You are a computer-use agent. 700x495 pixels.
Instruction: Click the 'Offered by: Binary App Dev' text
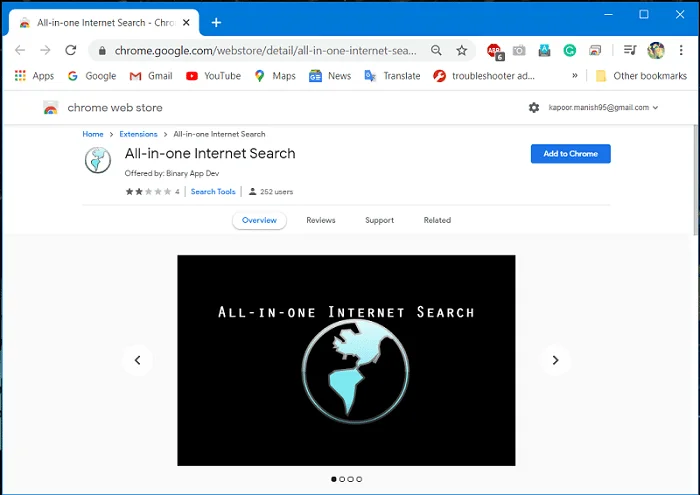point(172,173)
